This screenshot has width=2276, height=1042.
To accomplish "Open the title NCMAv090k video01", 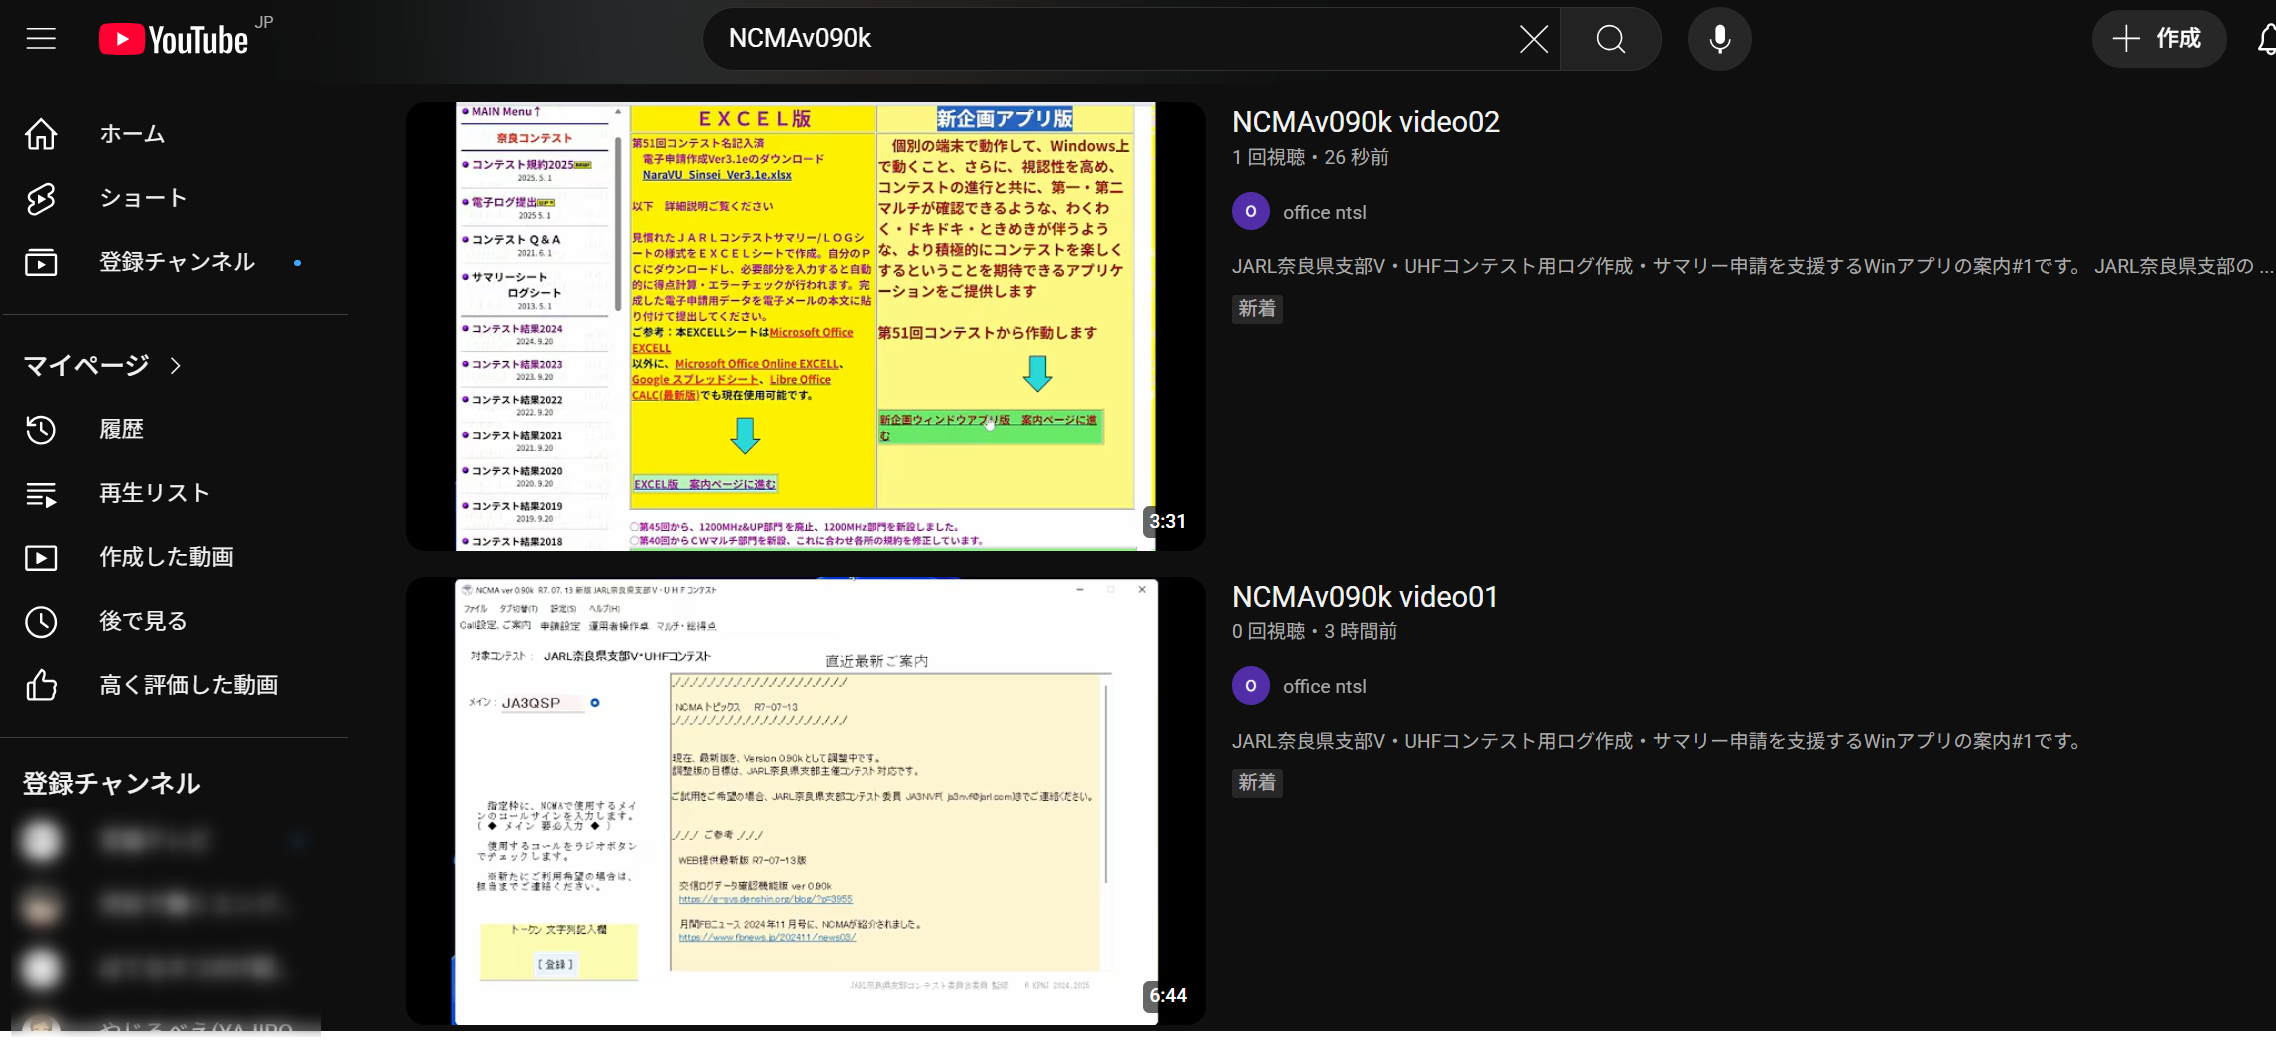I will click(x=1364, y=597).
